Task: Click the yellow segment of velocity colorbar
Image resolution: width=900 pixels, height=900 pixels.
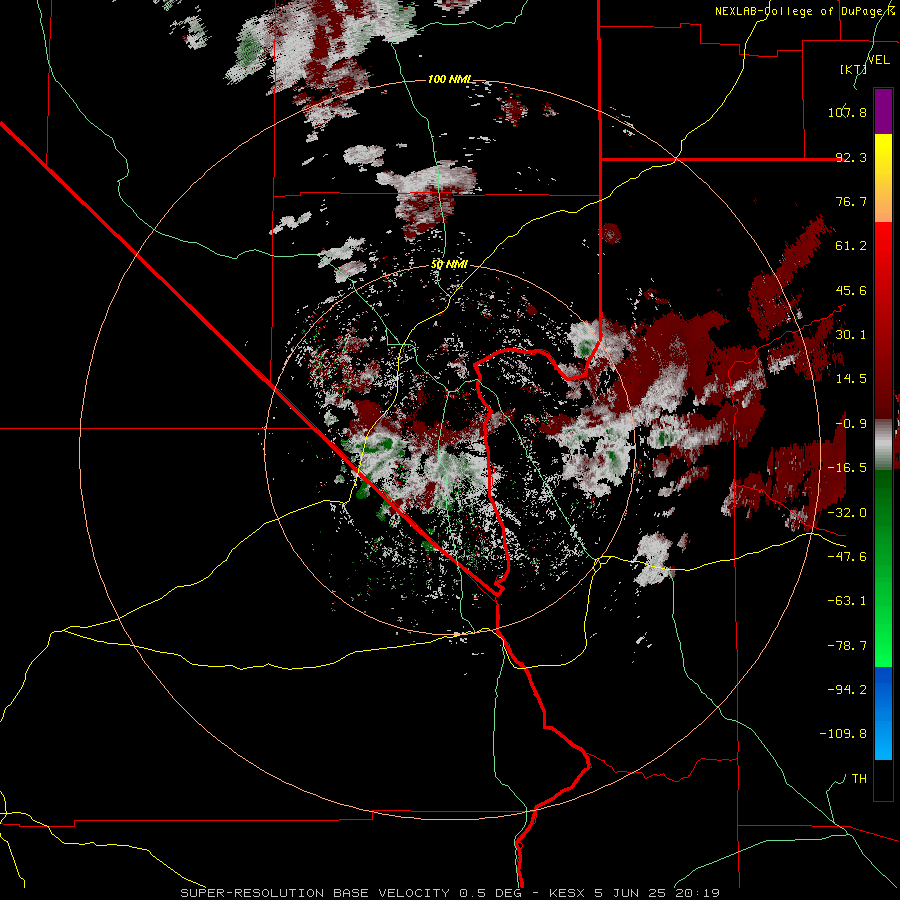Action: (x=883, y=178)
